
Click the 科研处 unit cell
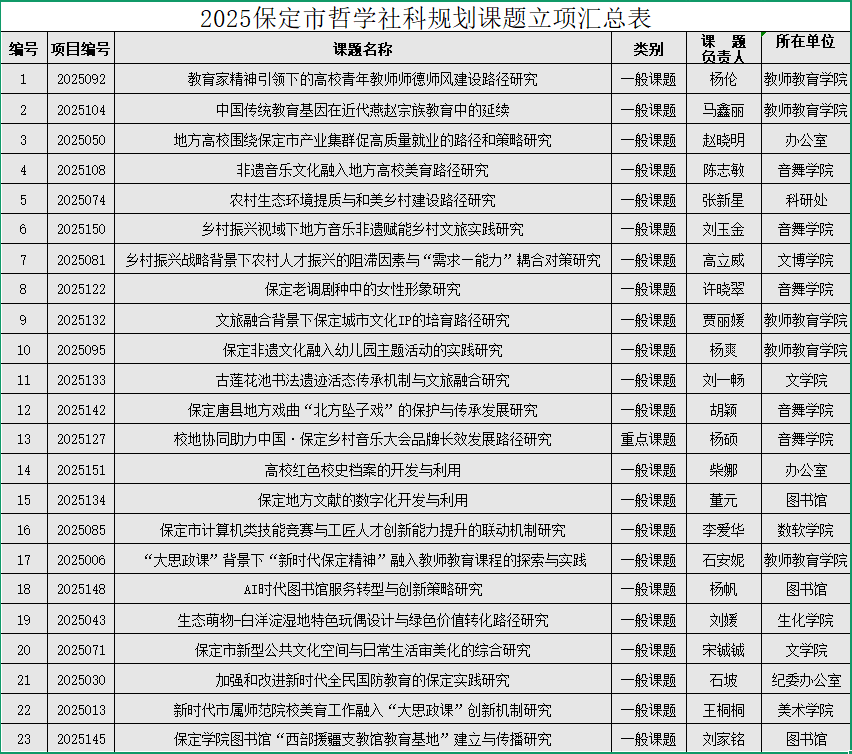coord(805,200)
